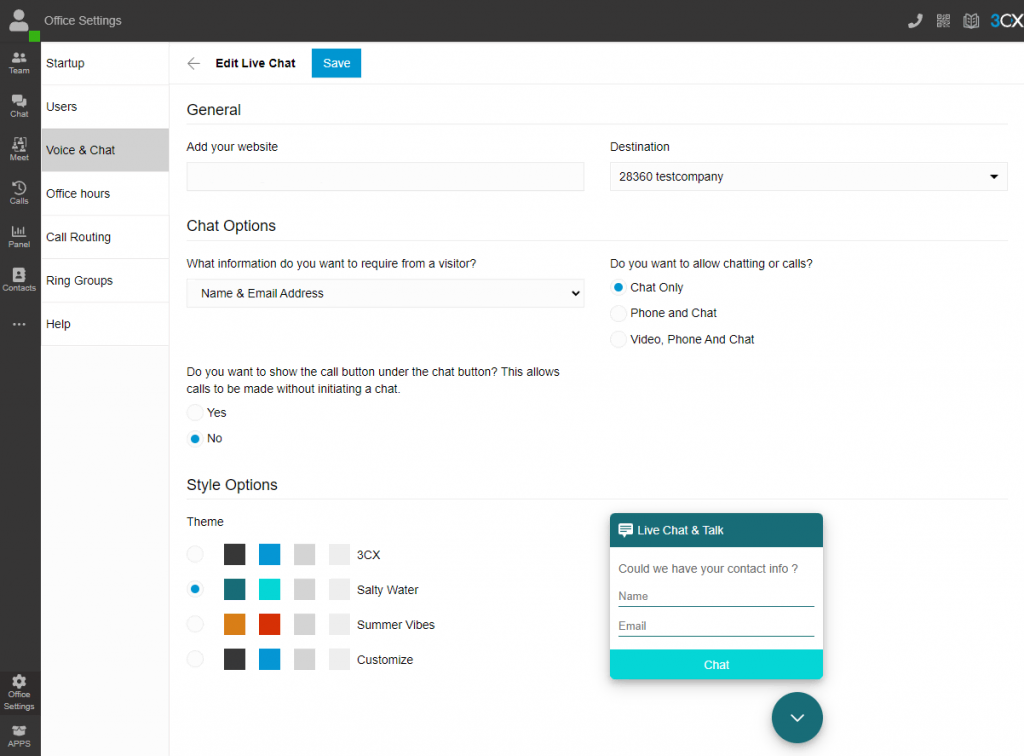Click the Office Settings title text
This screenshot has width=1024, height=756.
(83, 21)
